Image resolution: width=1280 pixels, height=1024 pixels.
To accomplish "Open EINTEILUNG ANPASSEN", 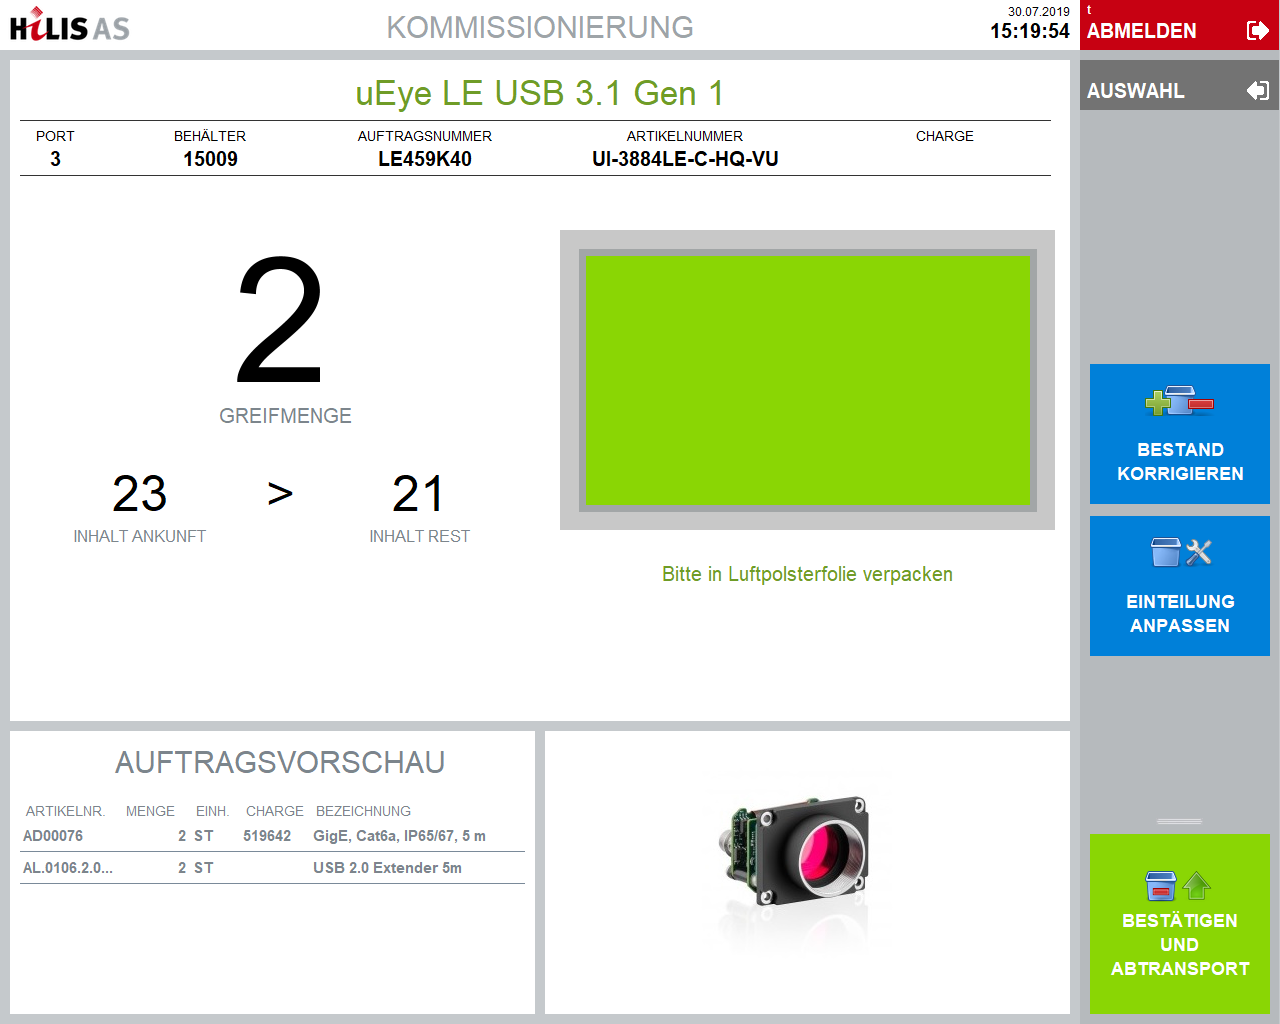I will [x=1180, y=586].
